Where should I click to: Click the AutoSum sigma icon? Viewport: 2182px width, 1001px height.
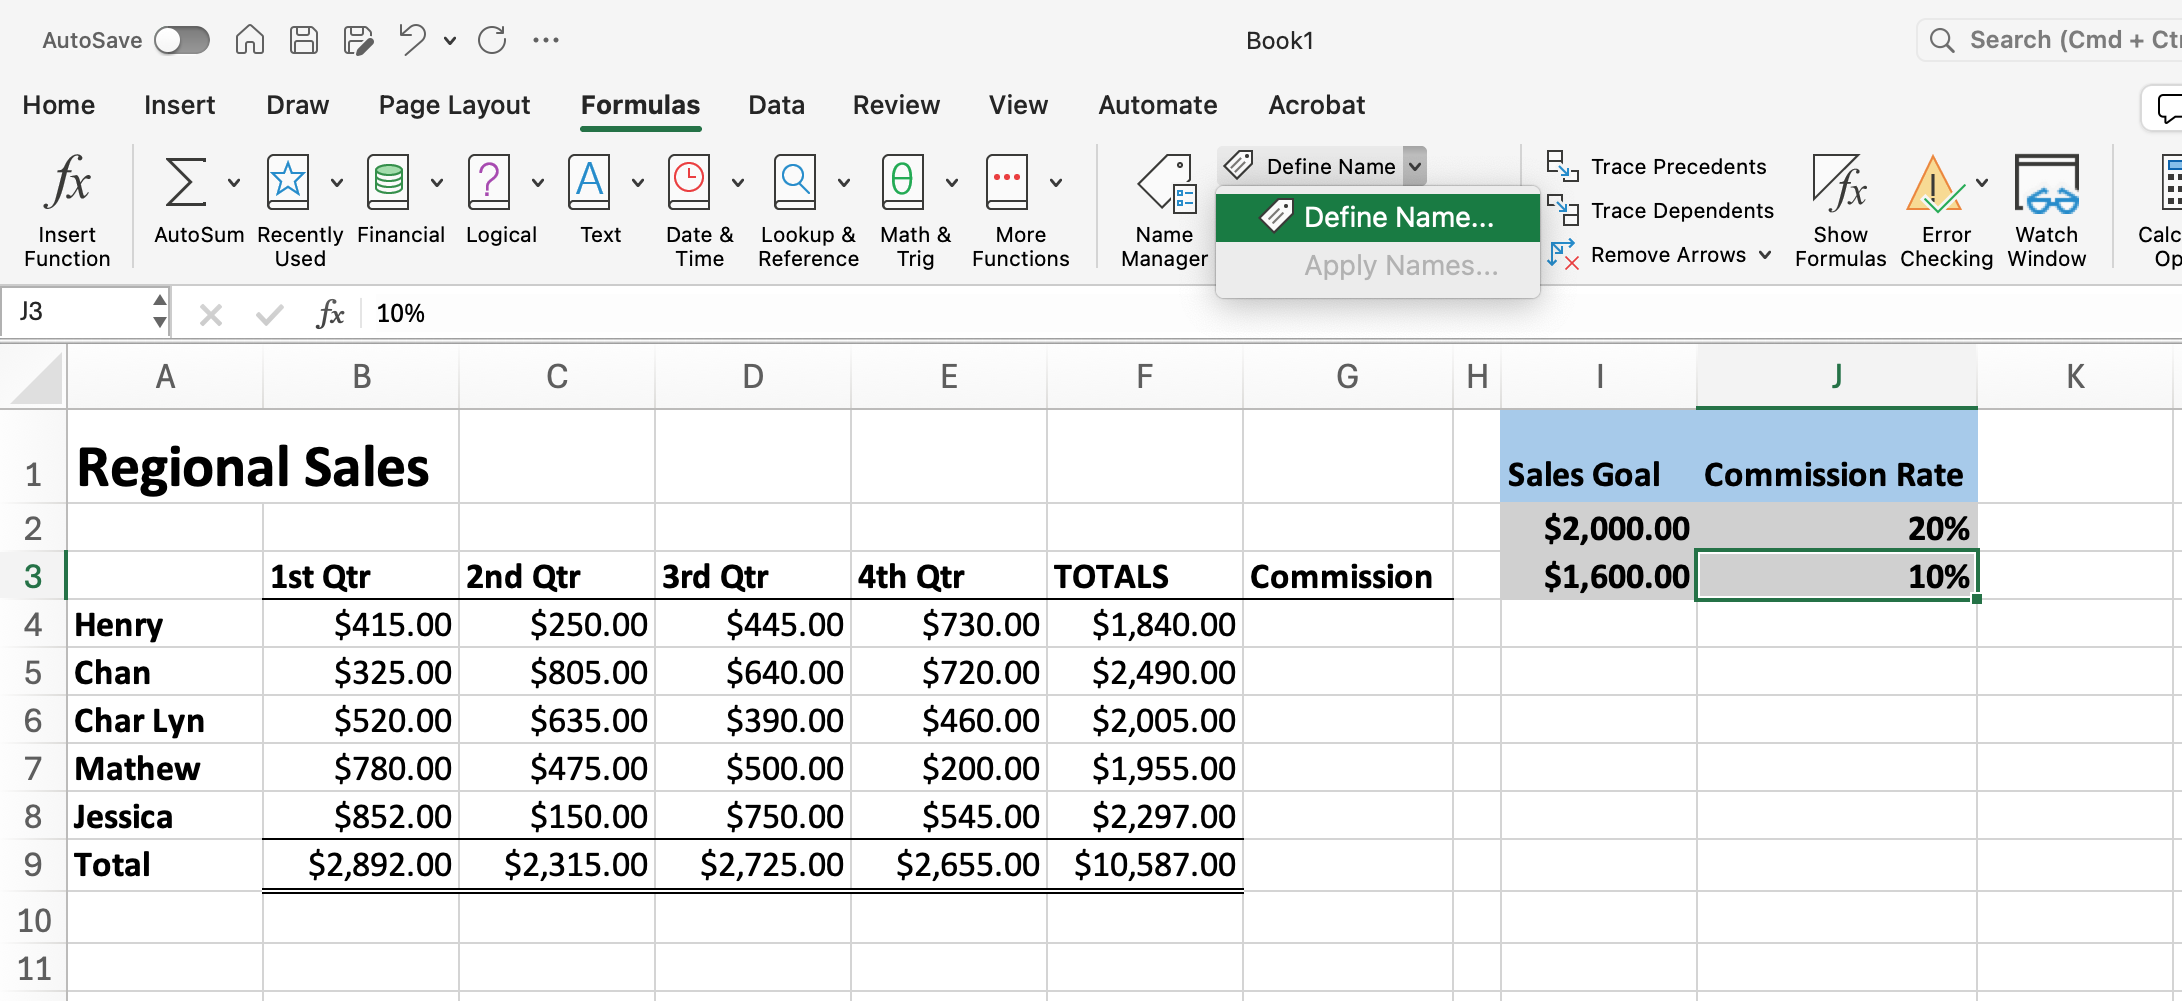pyautogui.click(x=187, y=182)
